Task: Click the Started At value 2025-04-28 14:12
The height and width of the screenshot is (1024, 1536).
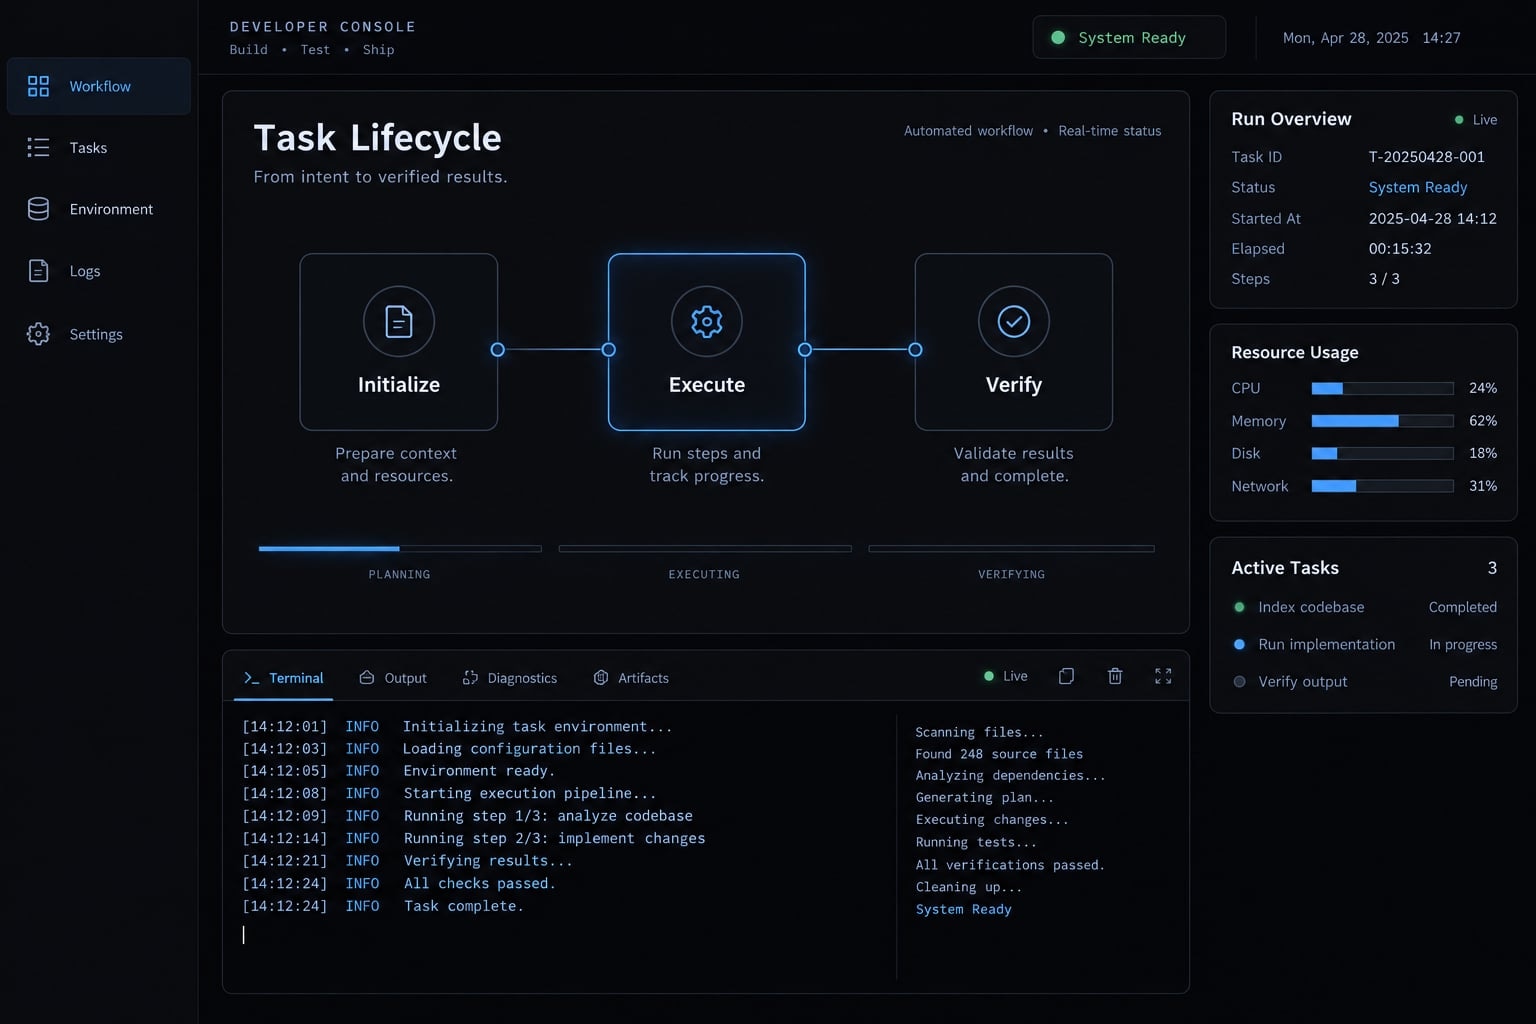Action: click(1432, 218)
